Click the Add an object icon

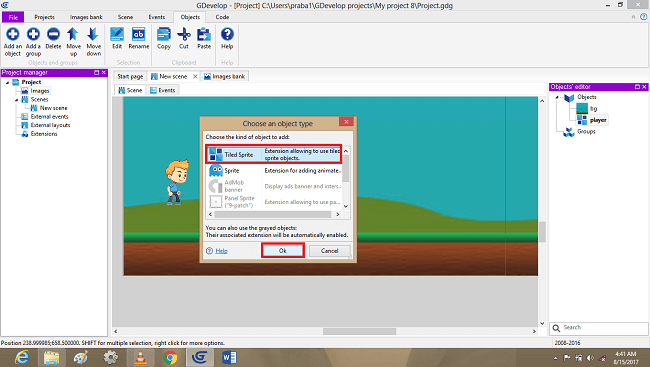(x=12, y=34)
